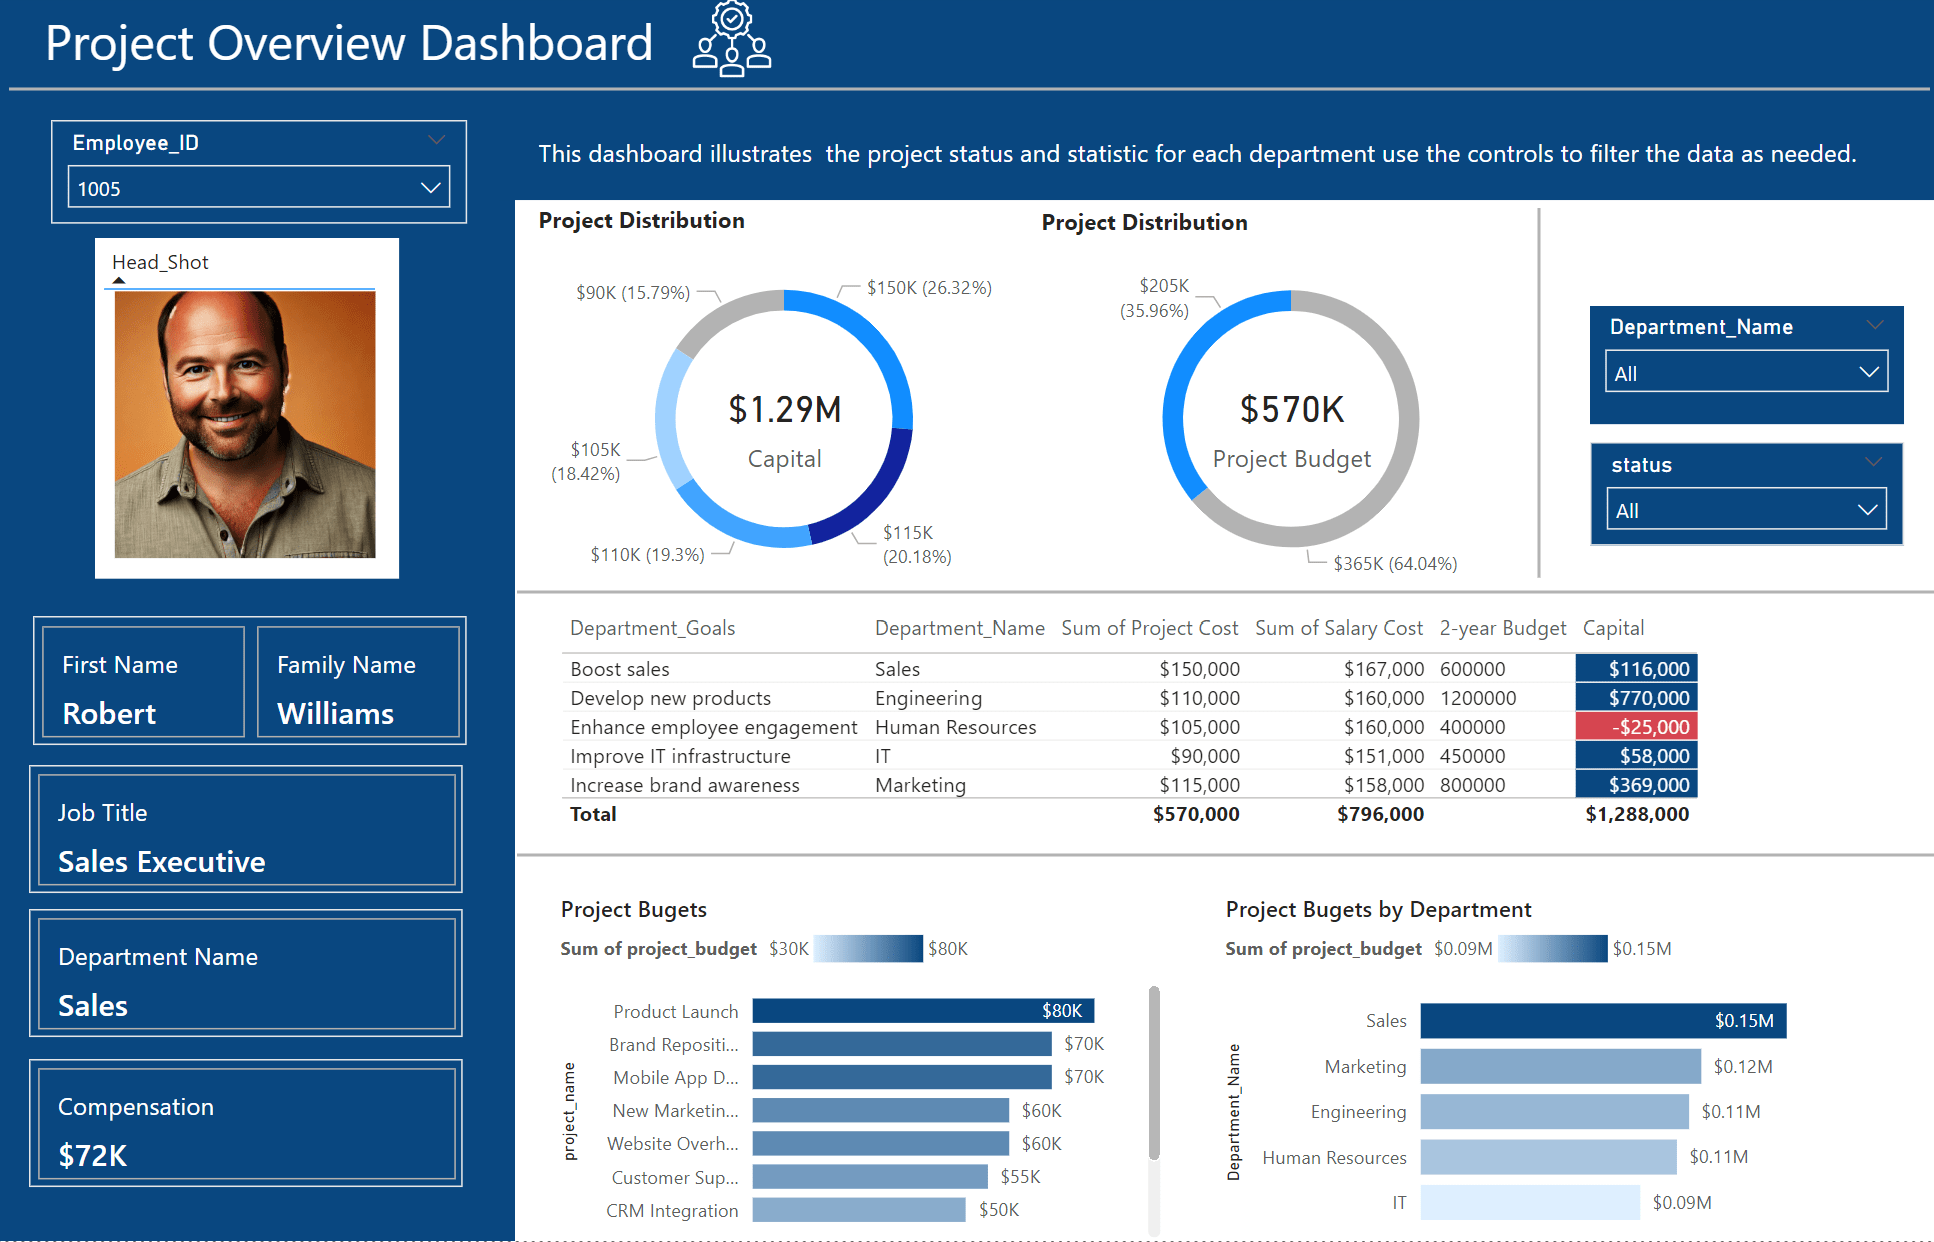Viewport: 1934px width, 1242px height.
Task: Collapse the Department_Name slicer header chevron
Action: (x=1873, y=324)
